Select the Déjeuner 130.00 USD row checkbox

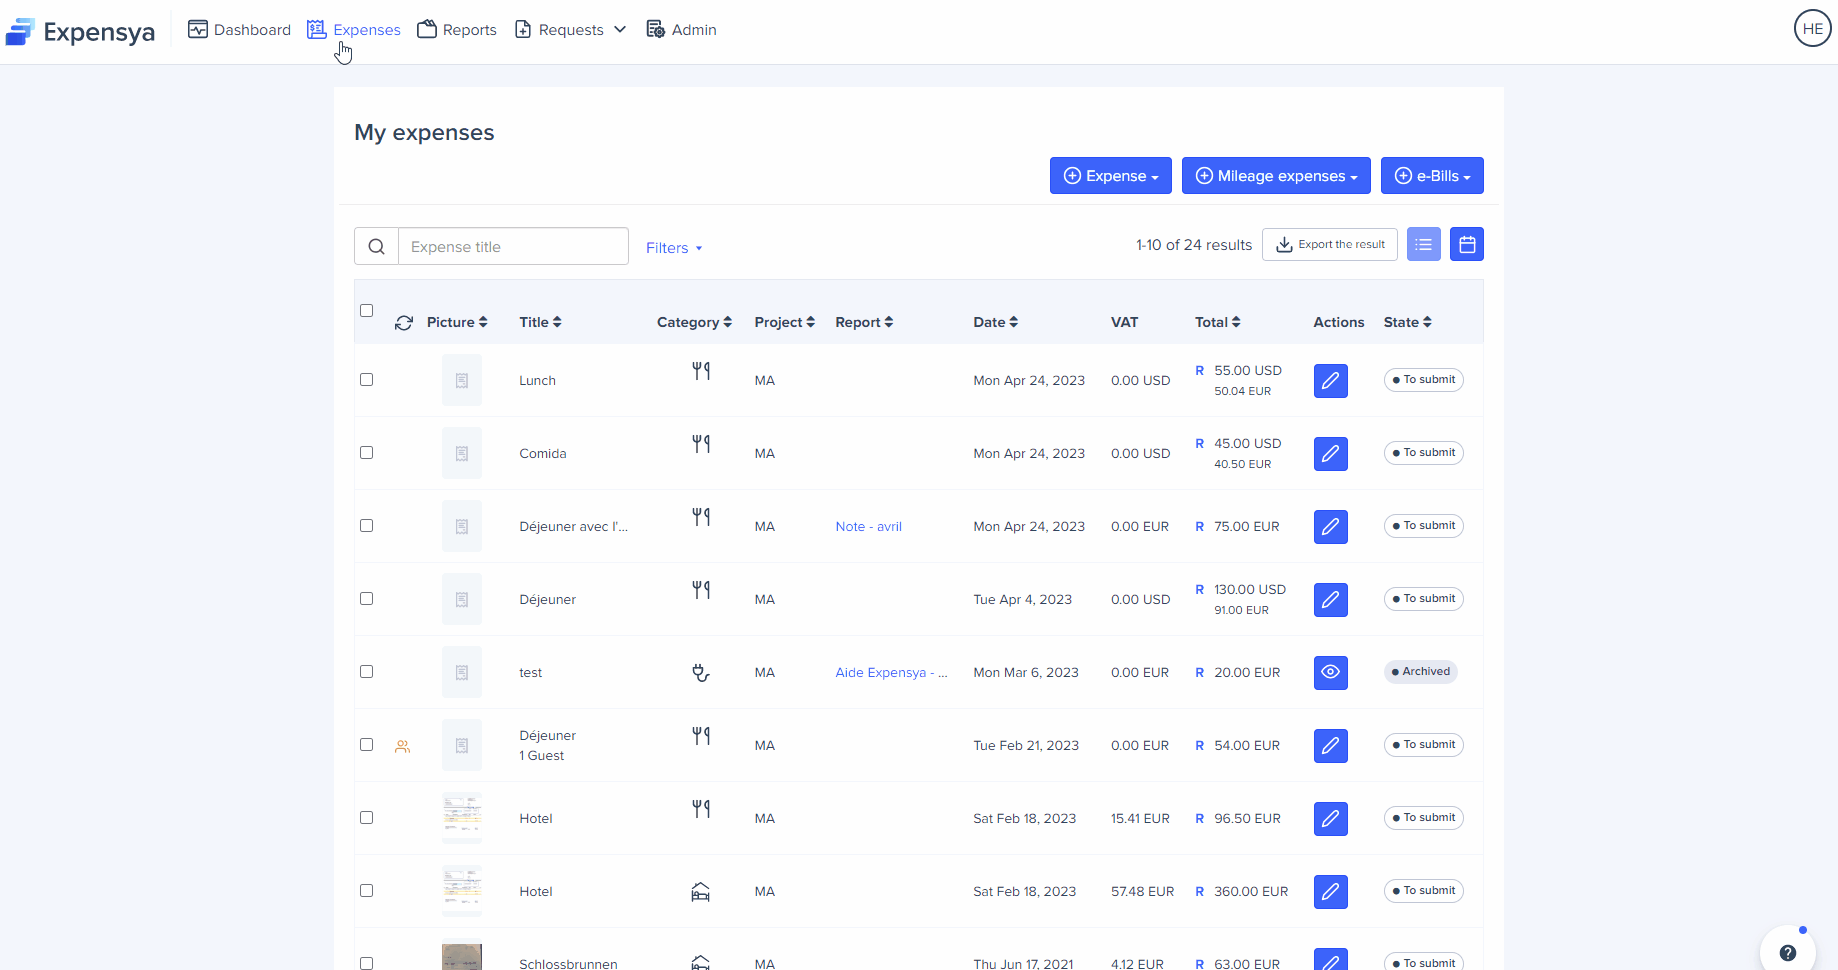coord(367,599)
